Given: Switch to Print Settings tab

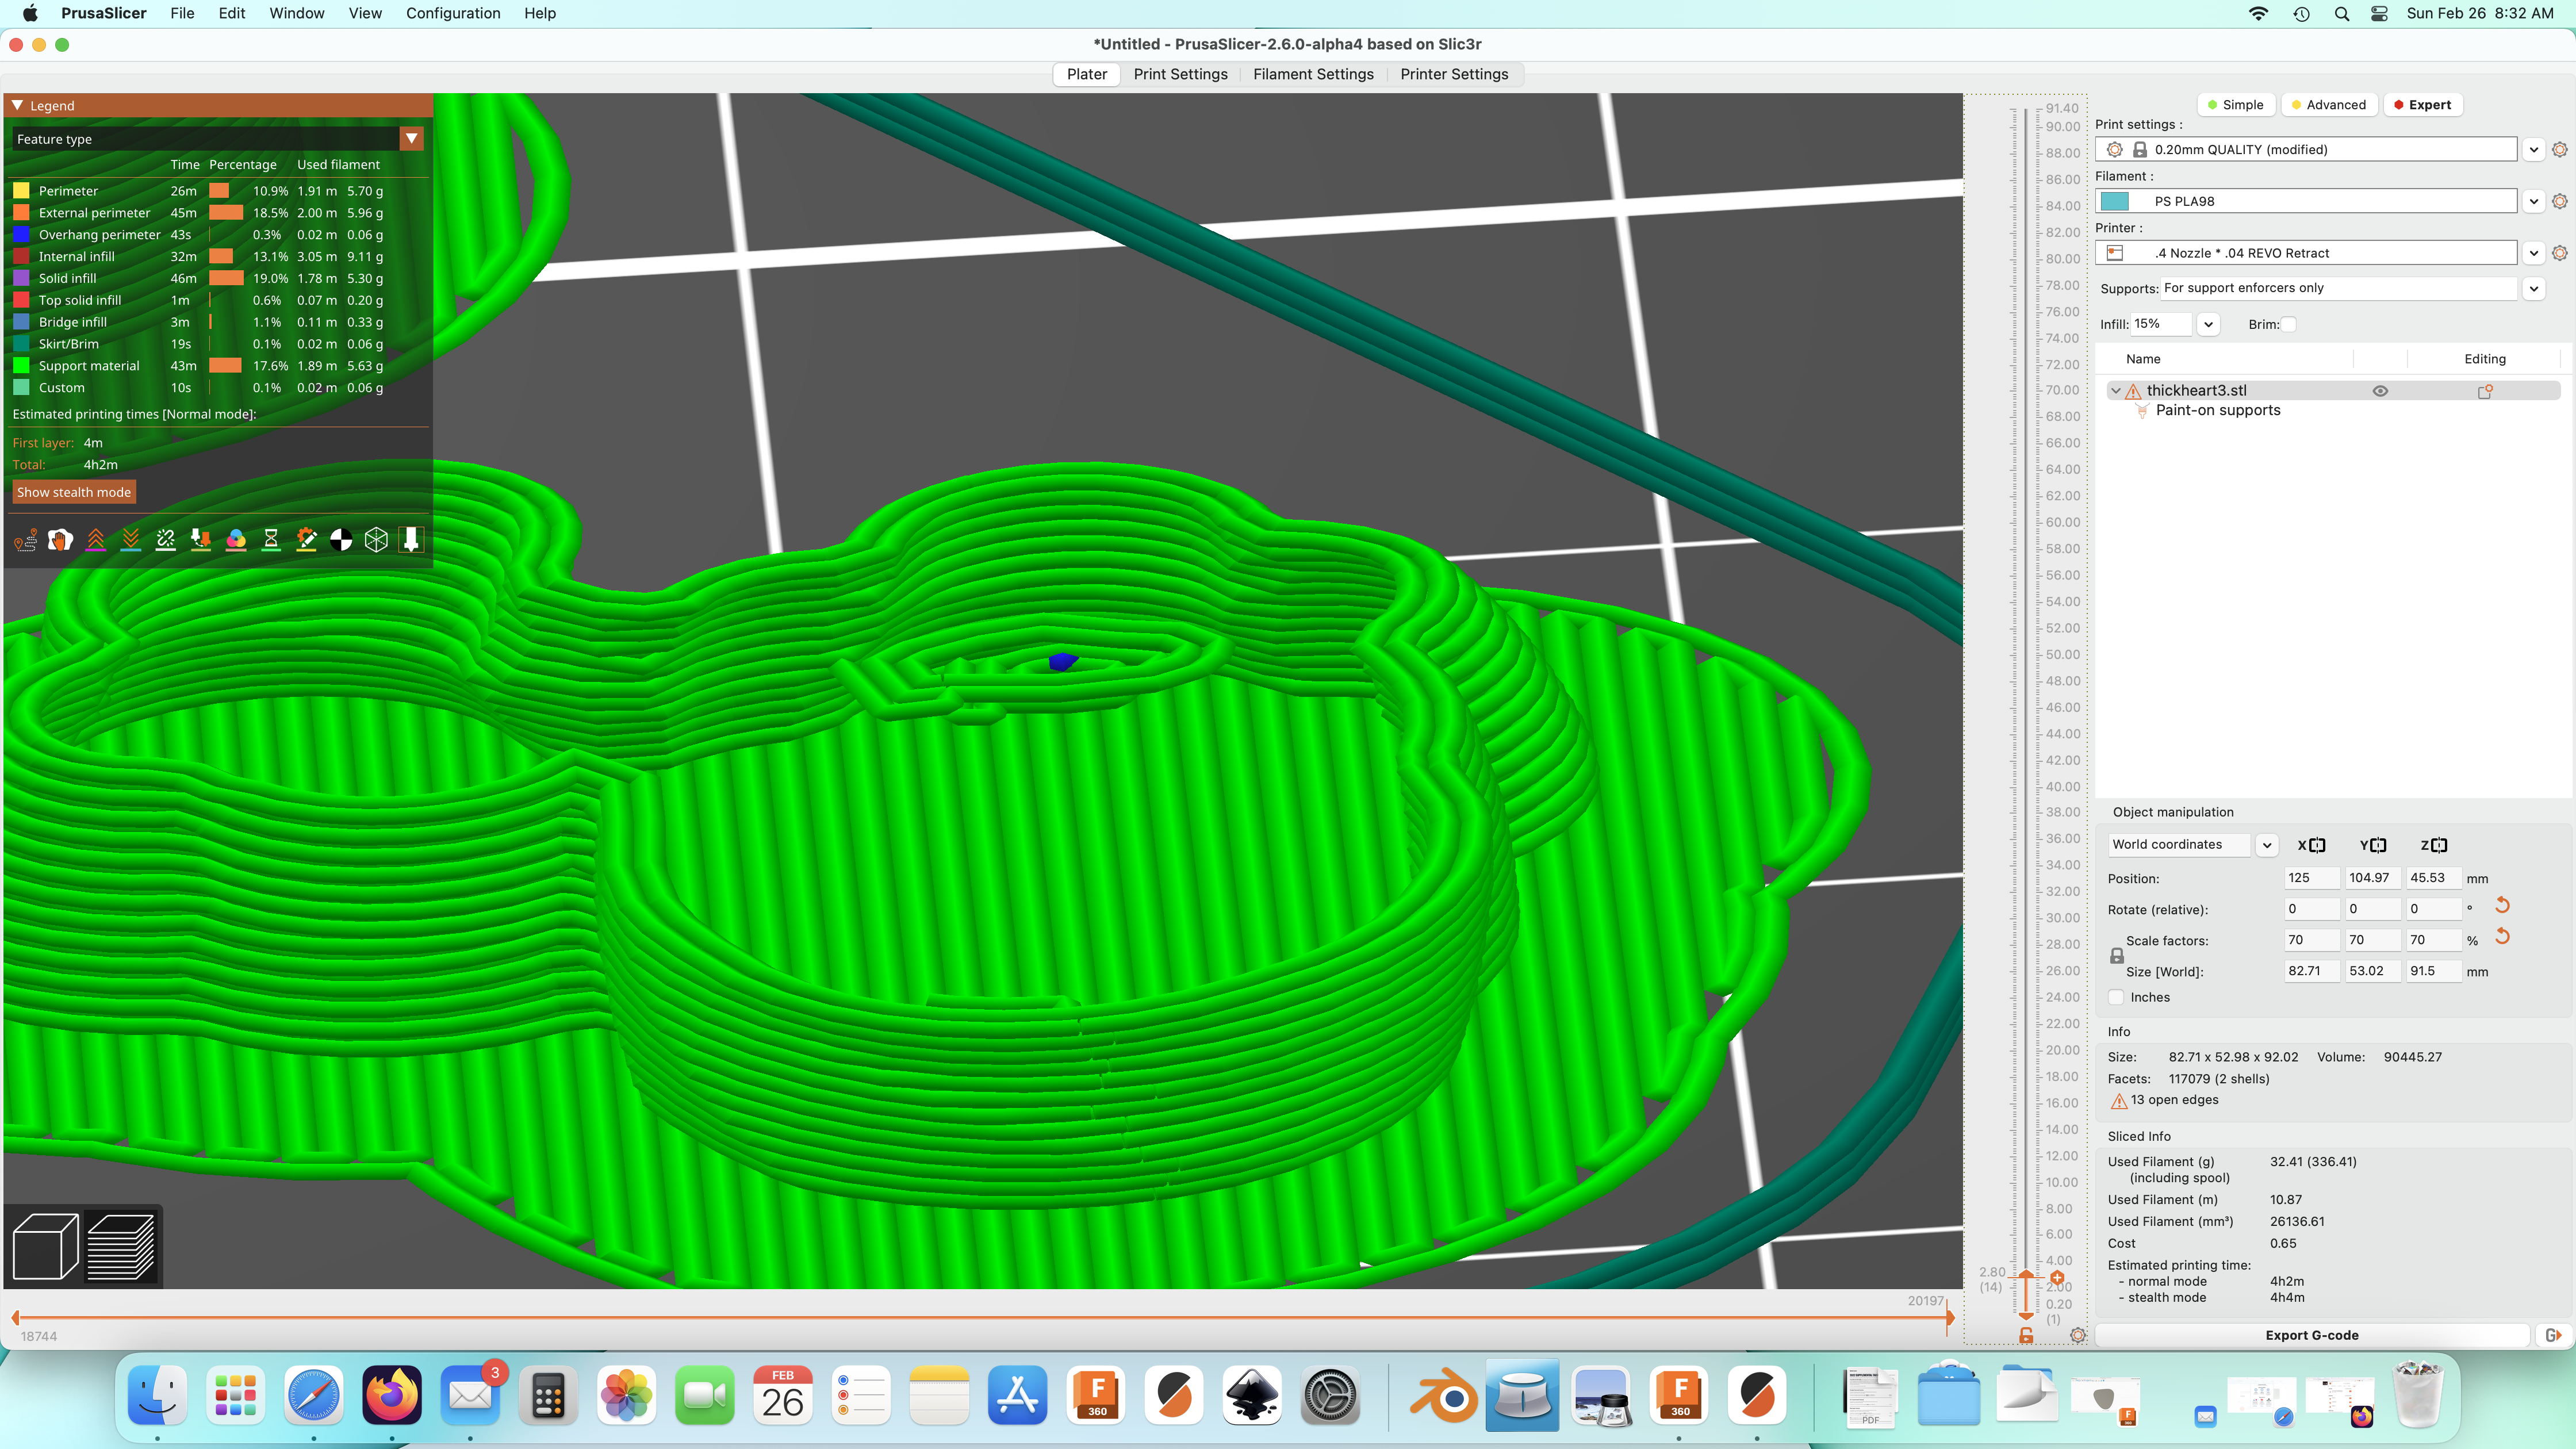Looking at the screenshot, I should pyautogui.click(x=1180, y=74).
